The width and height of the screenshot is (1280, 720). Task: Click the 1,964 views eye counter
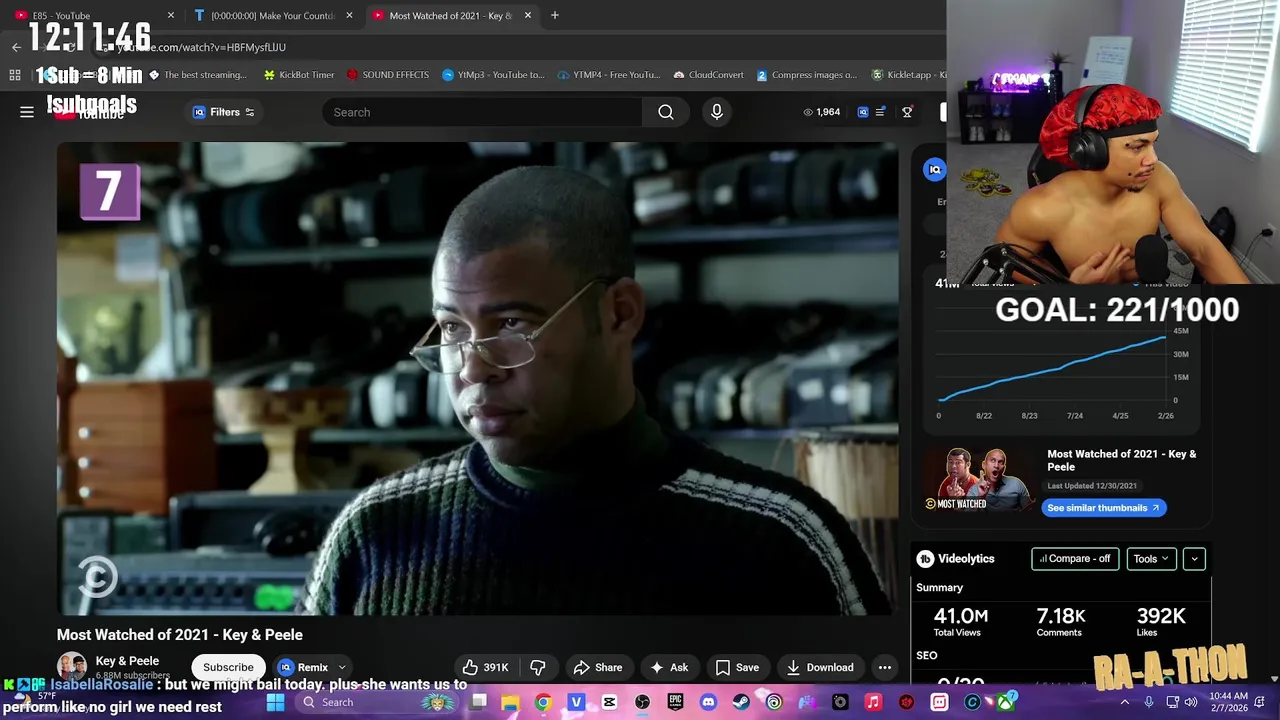tap(822, 112)
